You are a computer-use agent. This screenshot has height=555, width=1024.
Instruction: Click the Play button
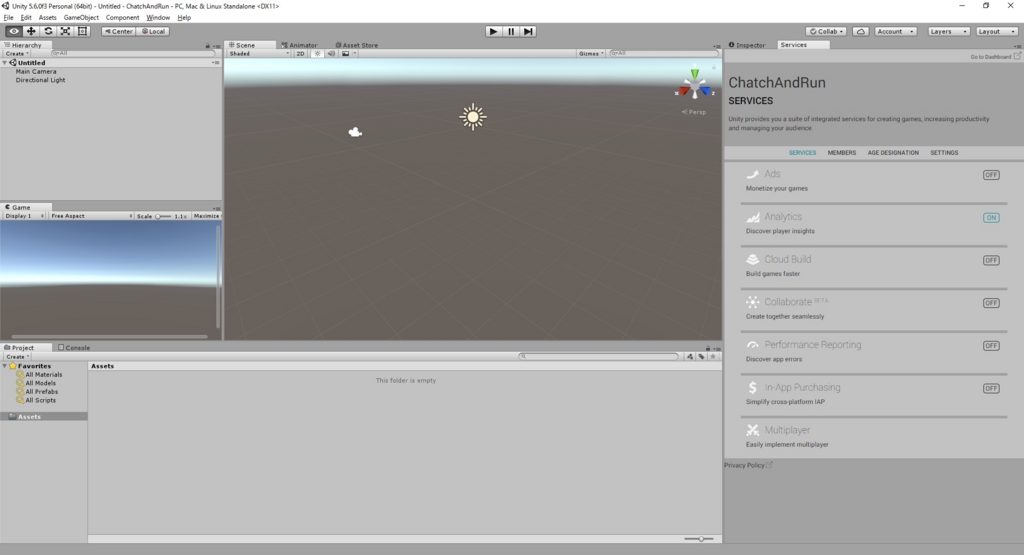[494, 31]
